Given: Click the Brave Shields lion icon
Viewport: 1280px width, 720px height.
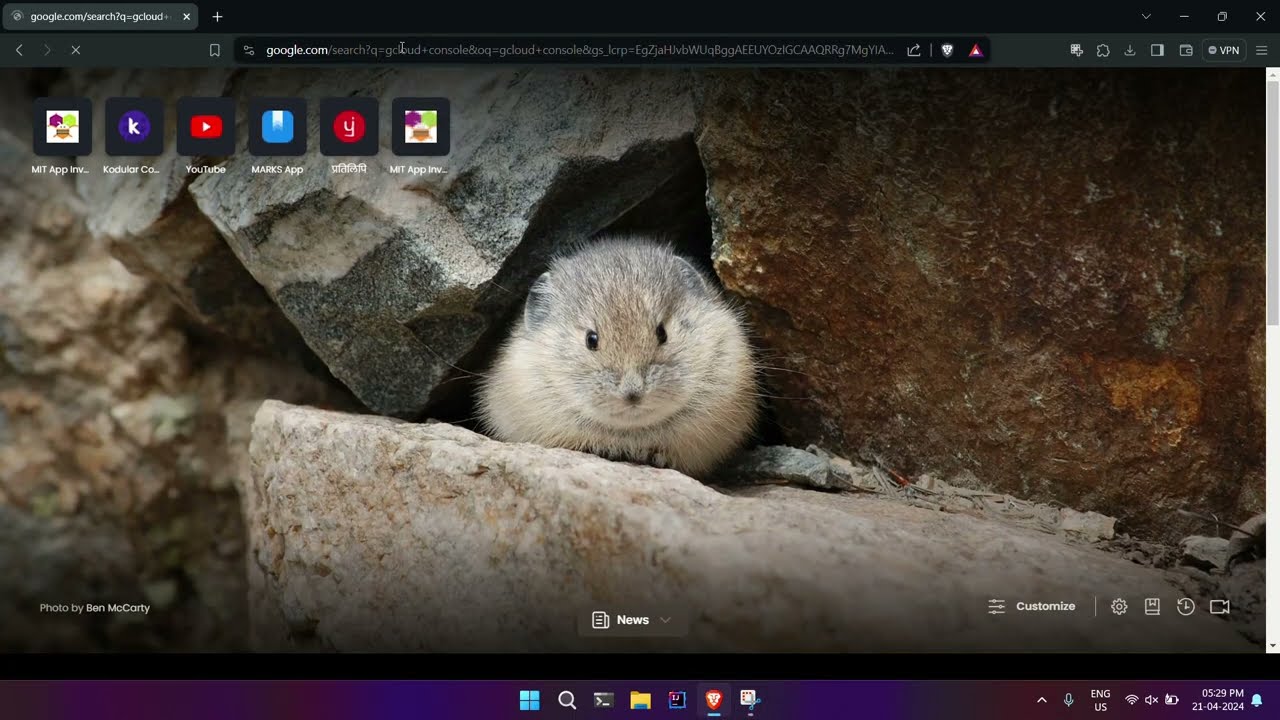Looking at the screenshot, I should [947, 50].
